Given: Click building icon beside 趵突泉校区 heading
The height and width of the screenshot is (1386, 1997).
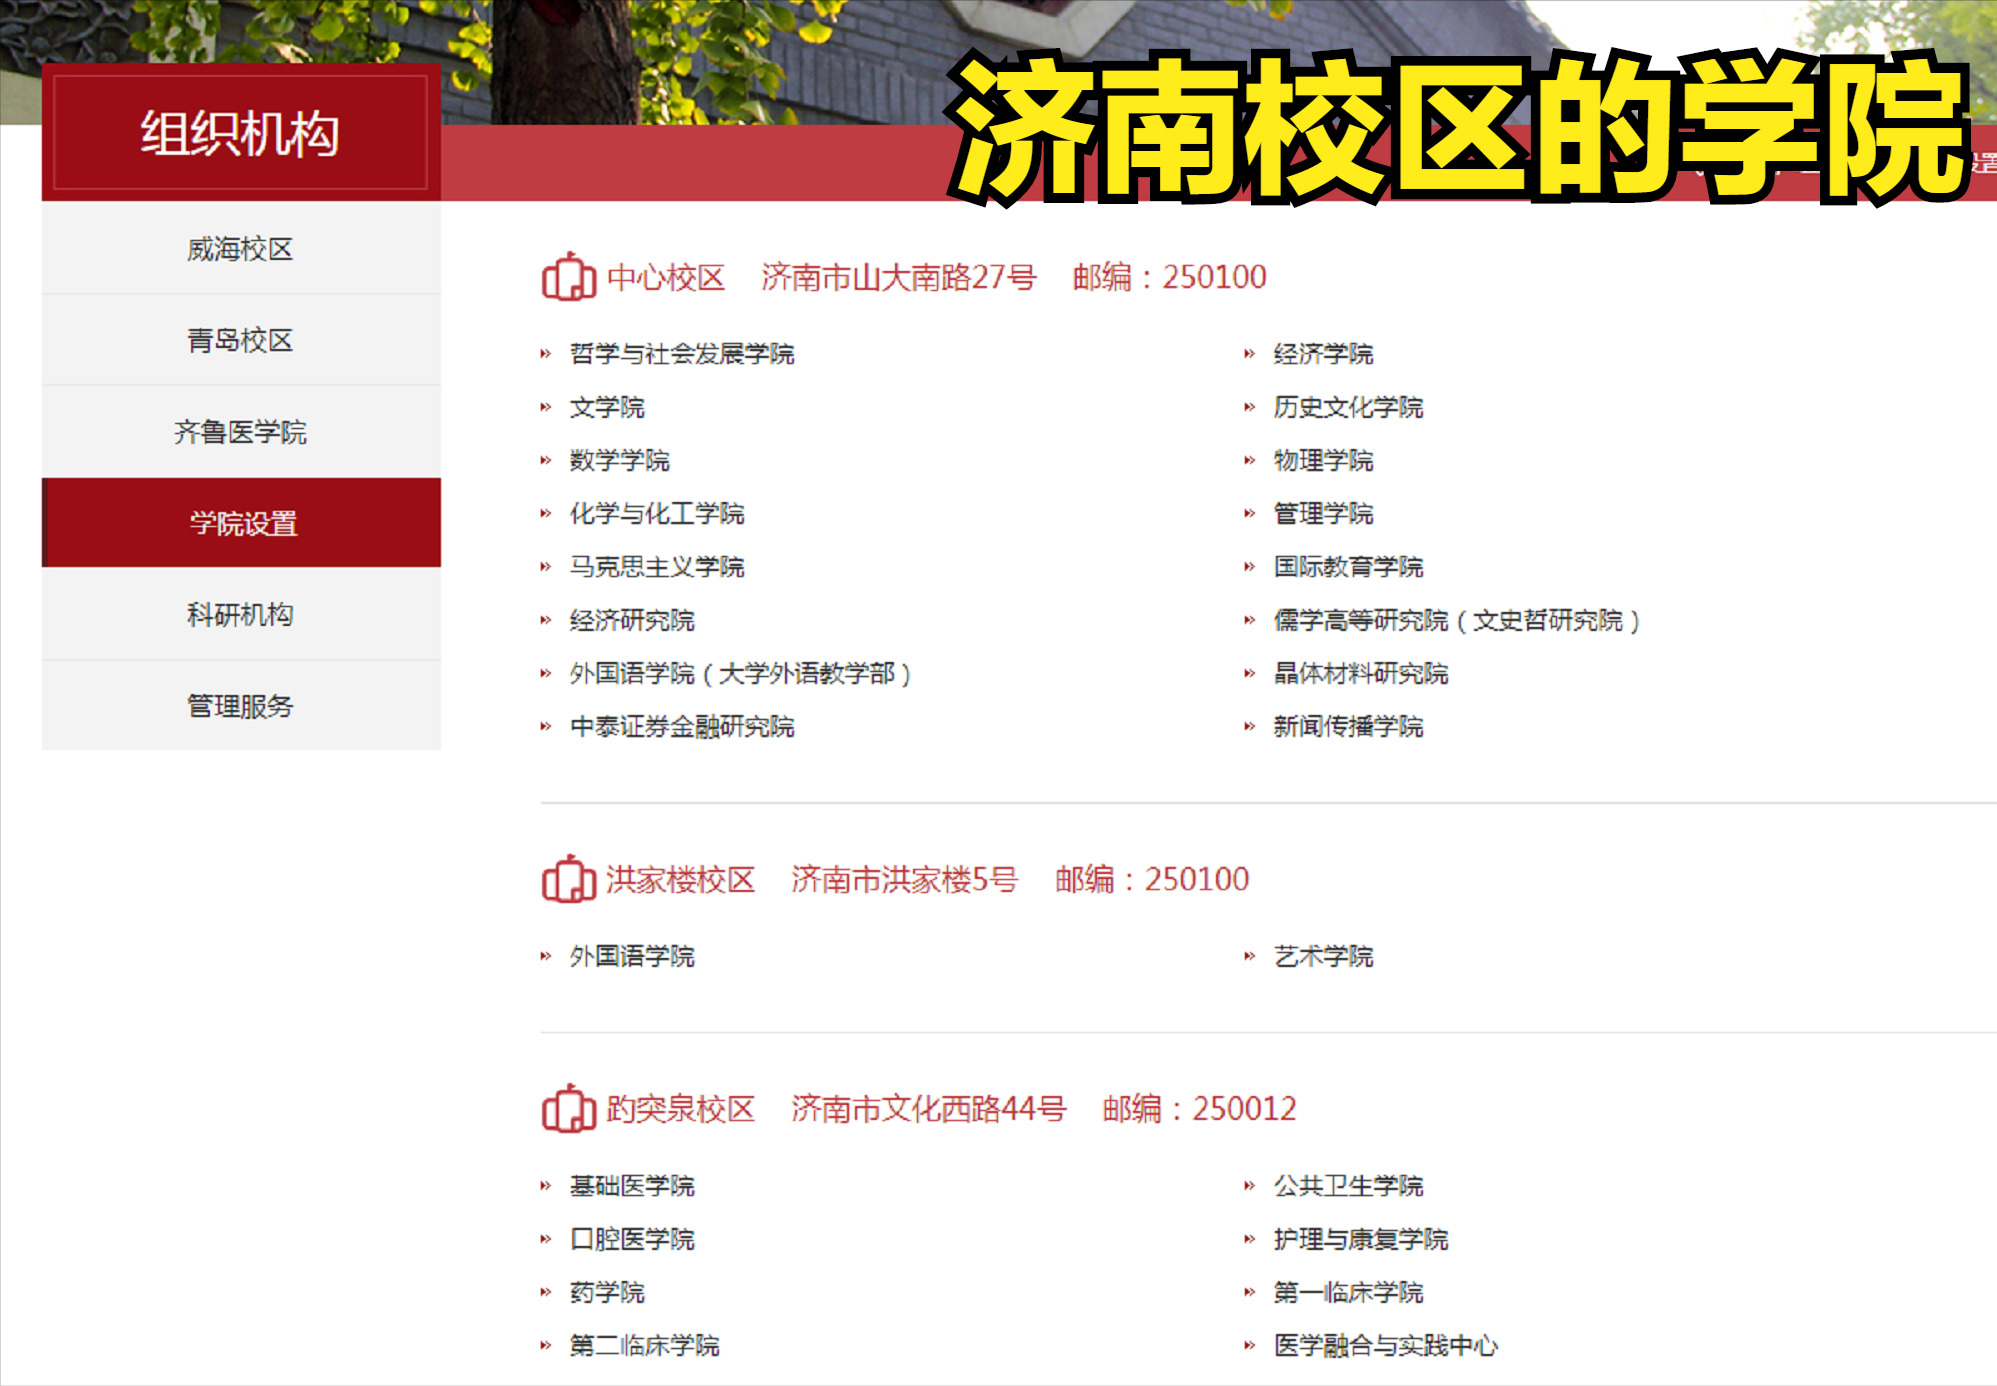Looking at the screenshot, I should coord(568,1108).
